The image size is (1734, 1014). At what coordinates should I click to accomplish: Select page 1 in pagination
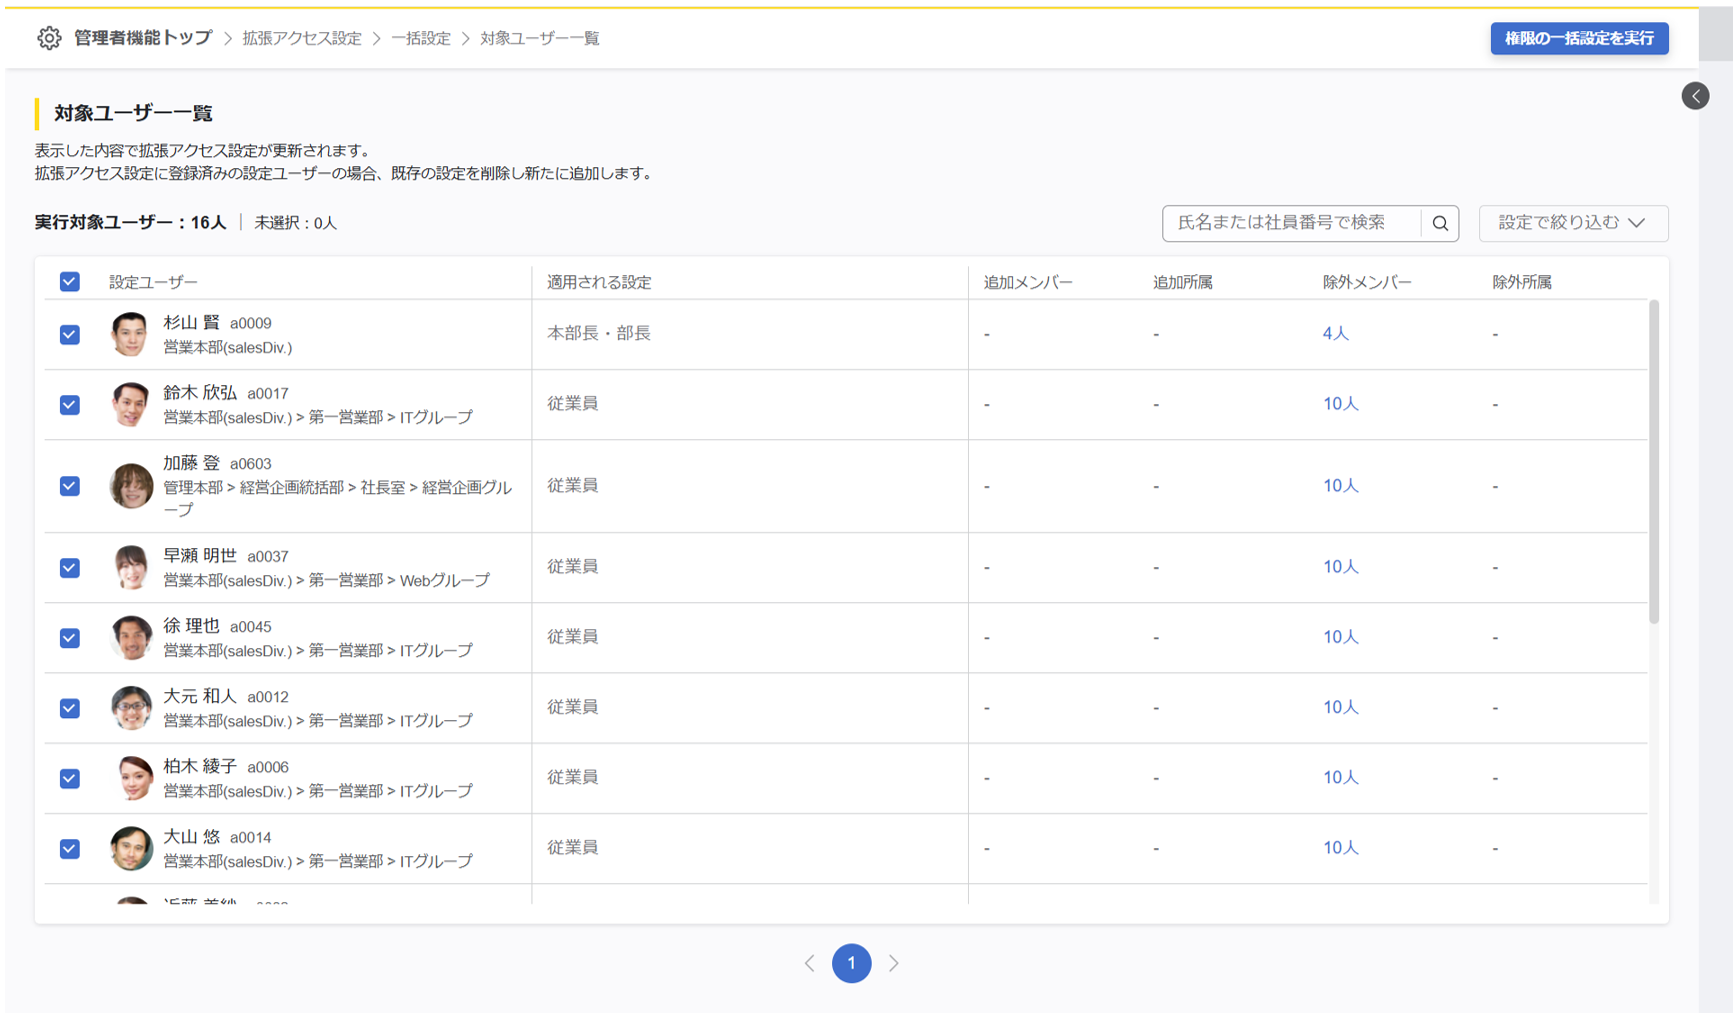[851, 963]
